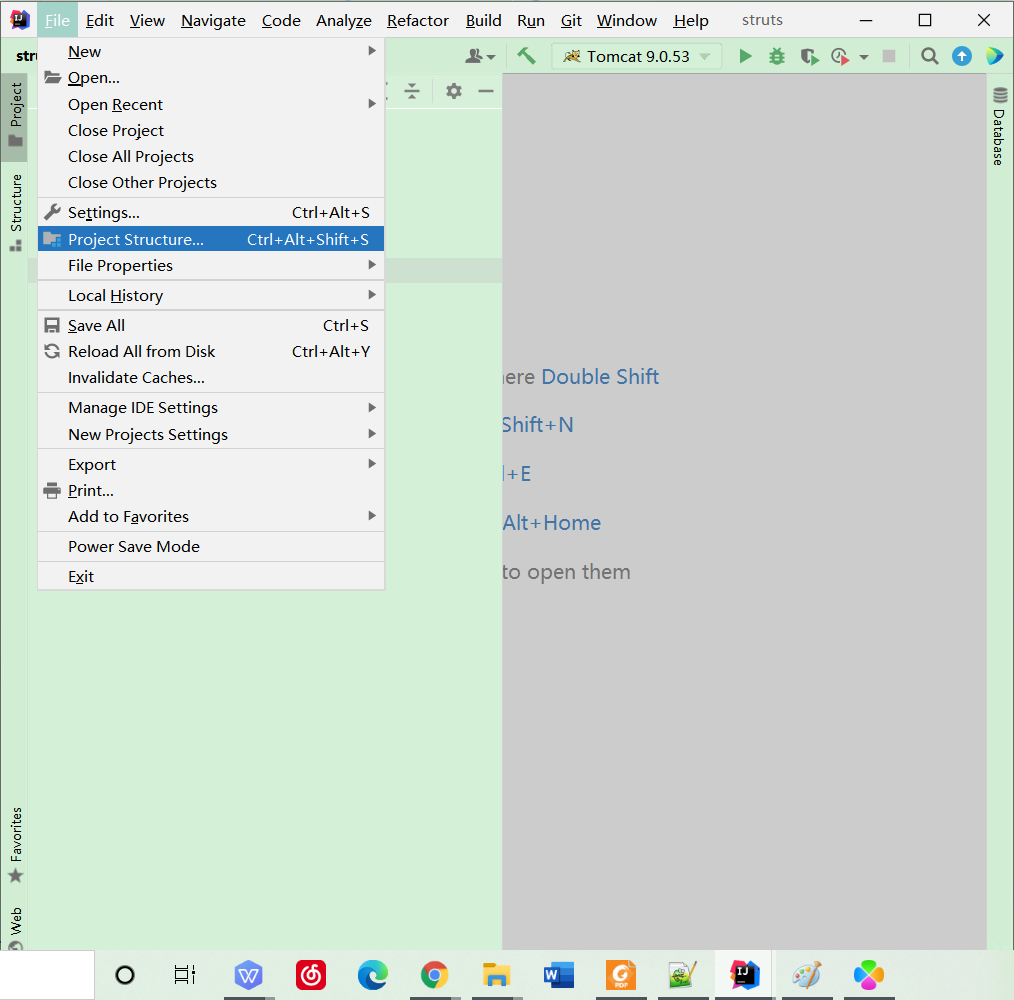
Task: Run the Tomcat configuration with green Run icon
Action: (745, 56)
